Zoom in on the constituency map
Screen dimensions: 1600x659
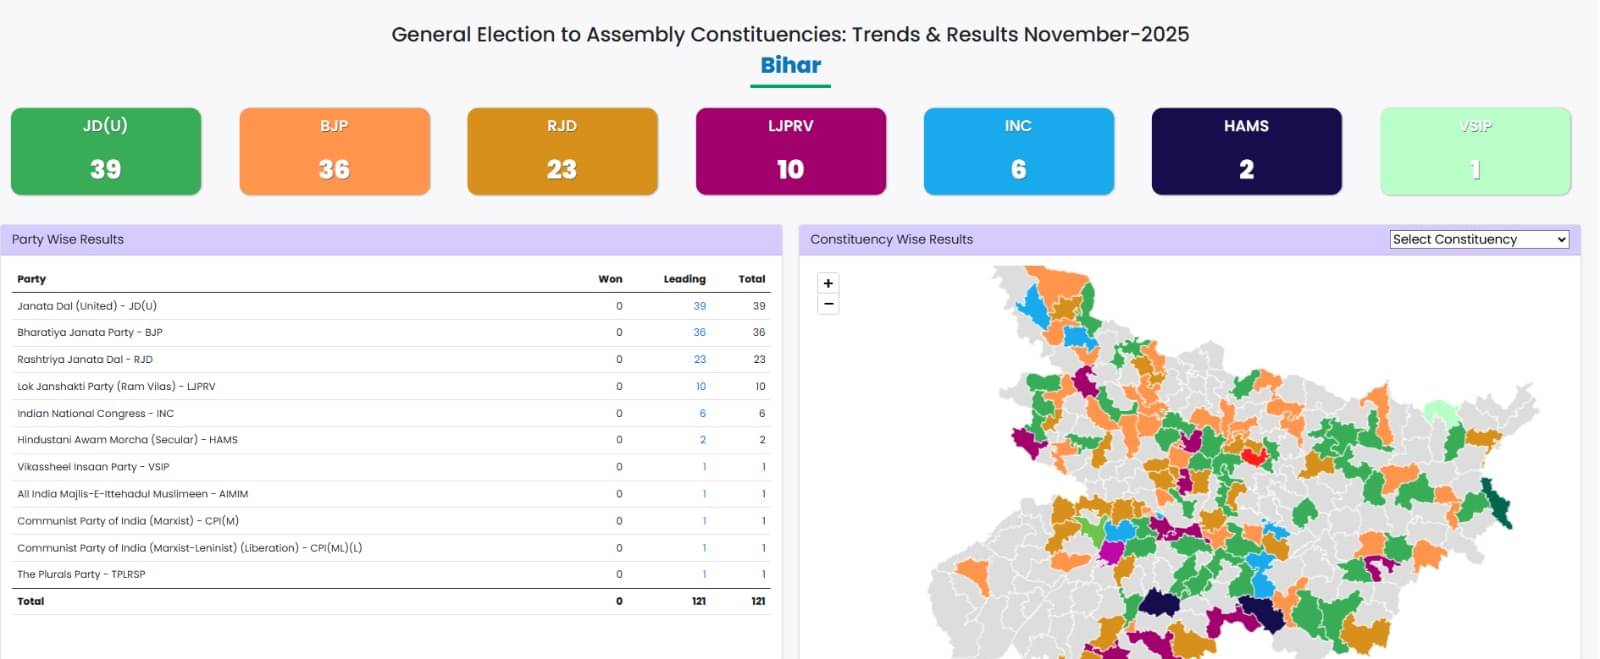[x=828, y=283]
